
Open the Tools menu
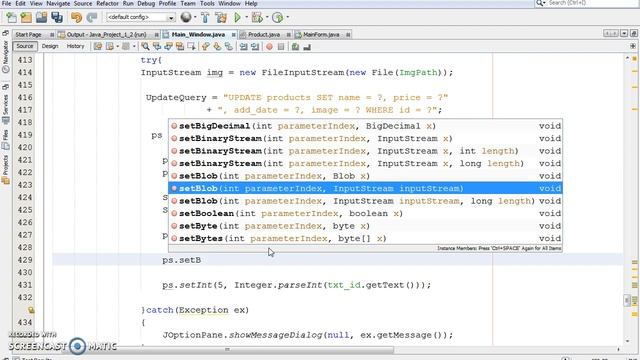coord(207,3)
